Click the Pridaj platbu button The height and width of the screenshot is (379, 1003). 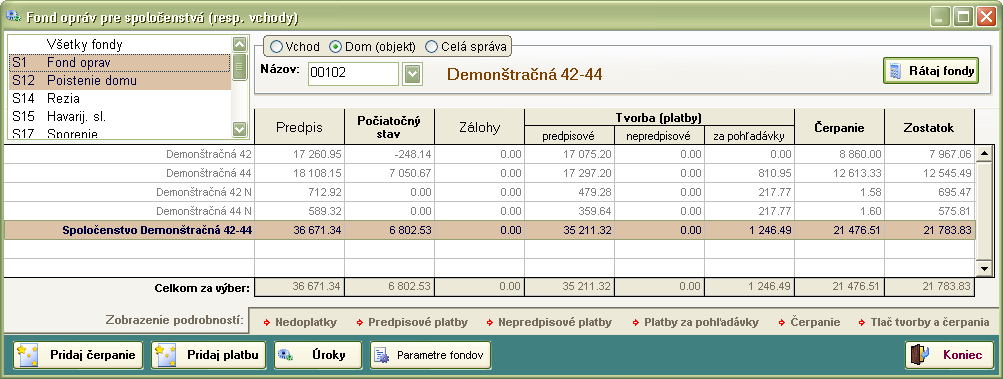[208, 355]
